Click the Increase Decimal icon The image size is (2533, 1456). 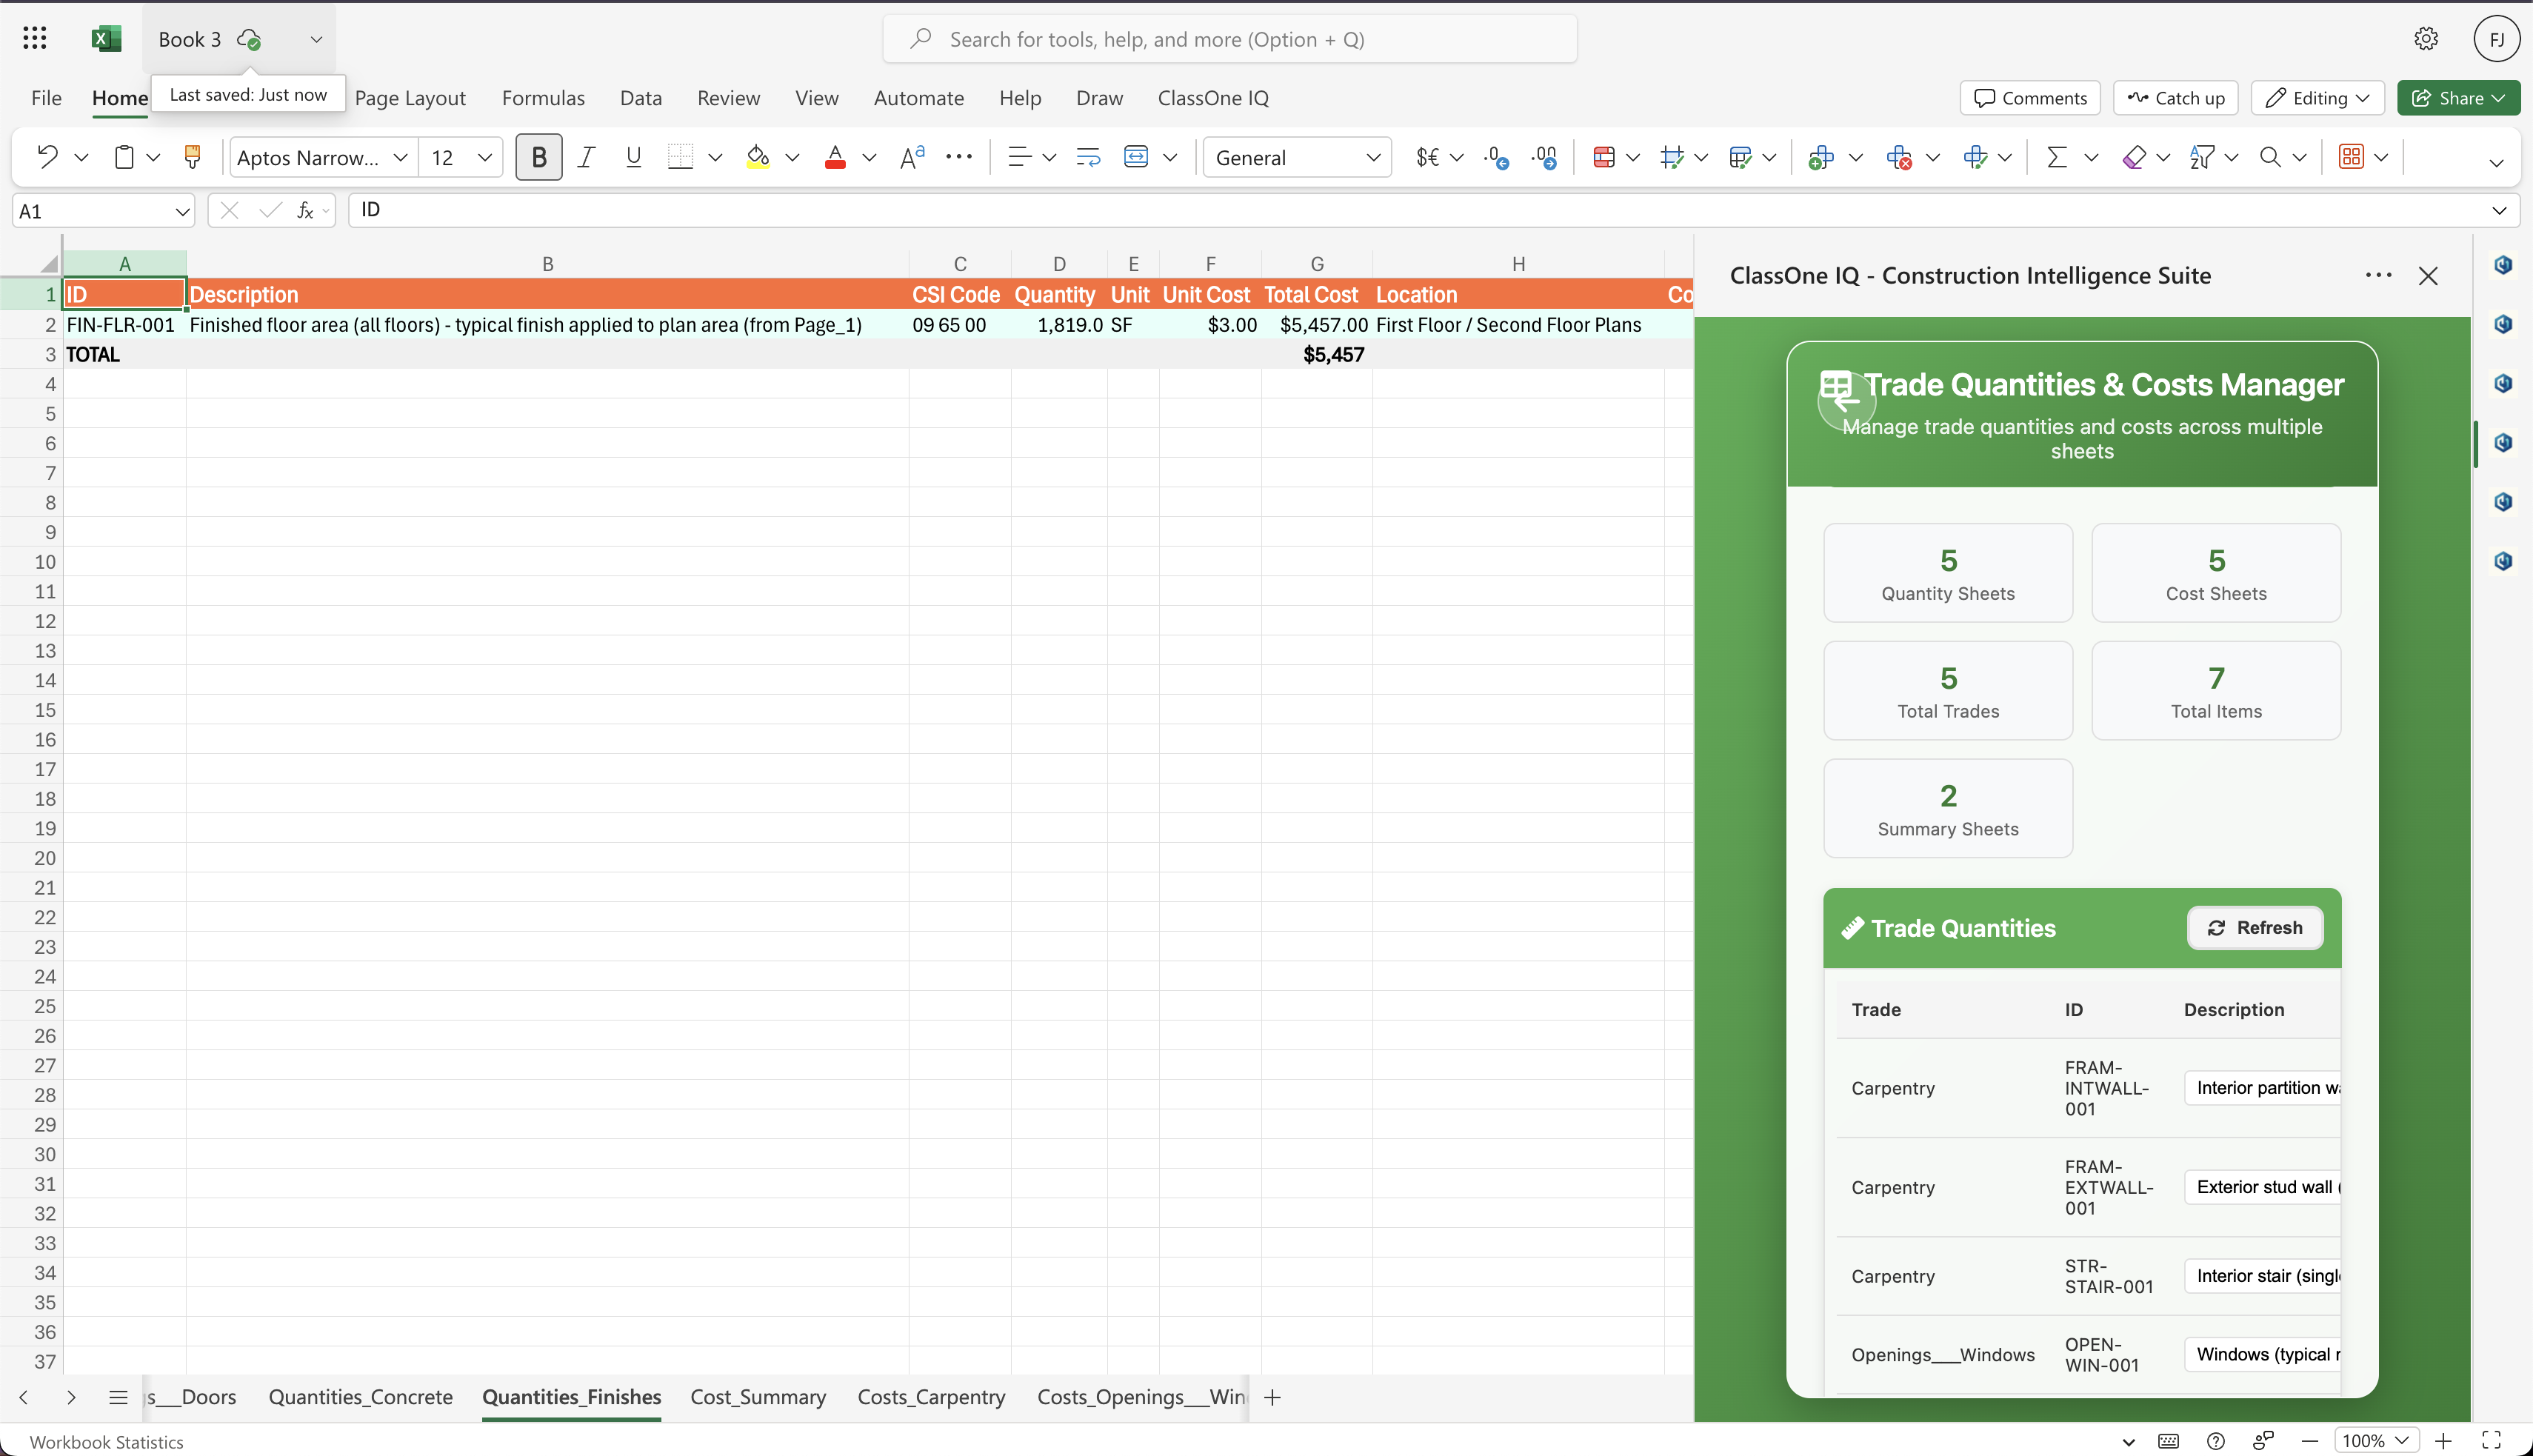tap(1497, 157)
